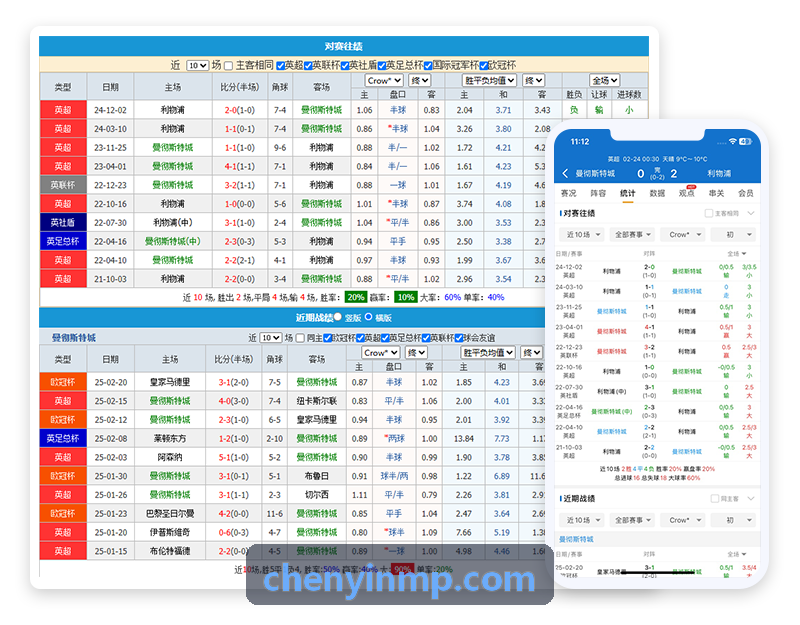Image resolution: width=800 pixels, height=625 pixels.
Task: Open the match count dropdown in desktop 近期战绩
Action: [270, 338]
